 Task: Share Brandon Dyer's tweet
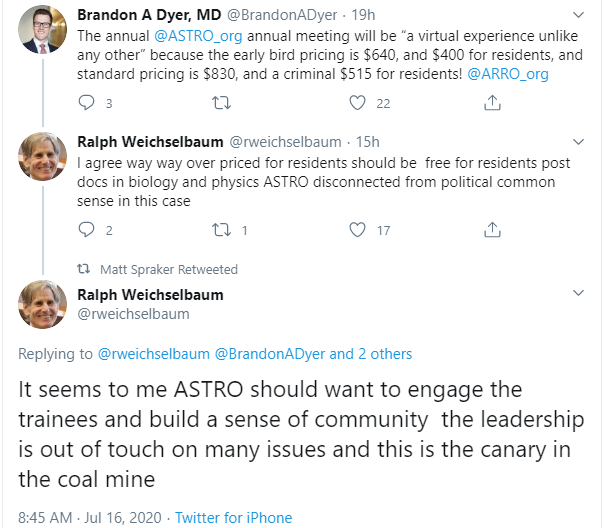pos(492,103)
